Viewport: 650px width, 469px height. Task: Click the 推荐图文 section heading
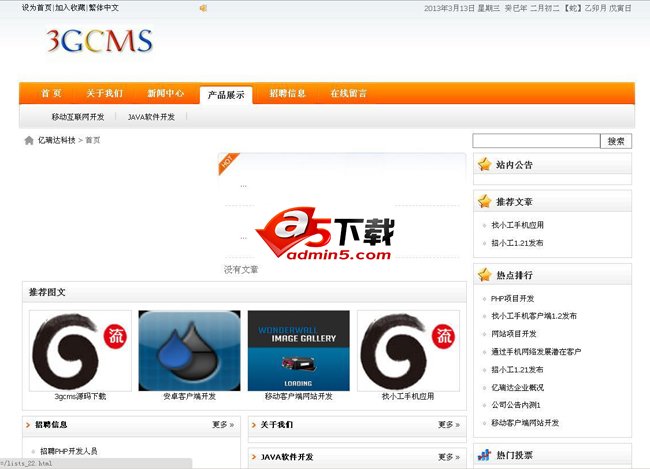pos(47,292)
